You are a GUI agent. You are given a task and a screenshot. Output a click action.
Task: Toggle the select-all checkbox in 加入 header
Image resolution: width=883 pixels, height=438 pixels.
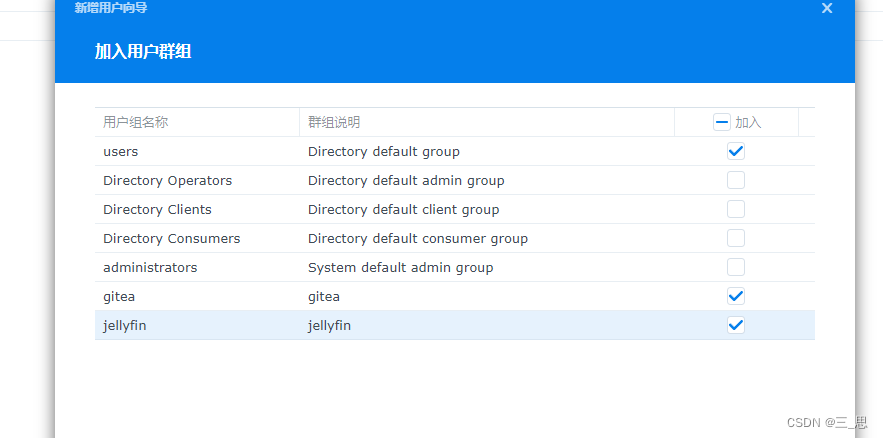click(x=722, y=122)
